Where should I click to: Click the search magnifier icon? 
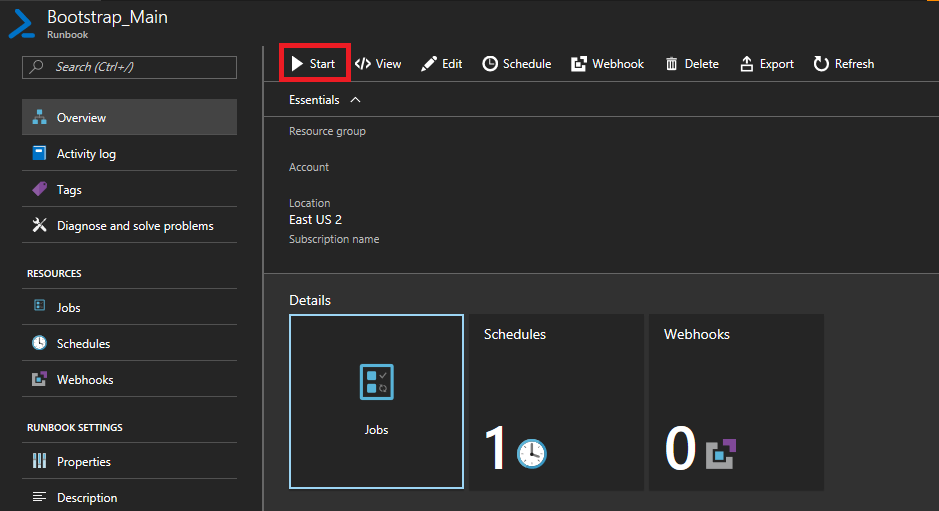coord(37,66)
